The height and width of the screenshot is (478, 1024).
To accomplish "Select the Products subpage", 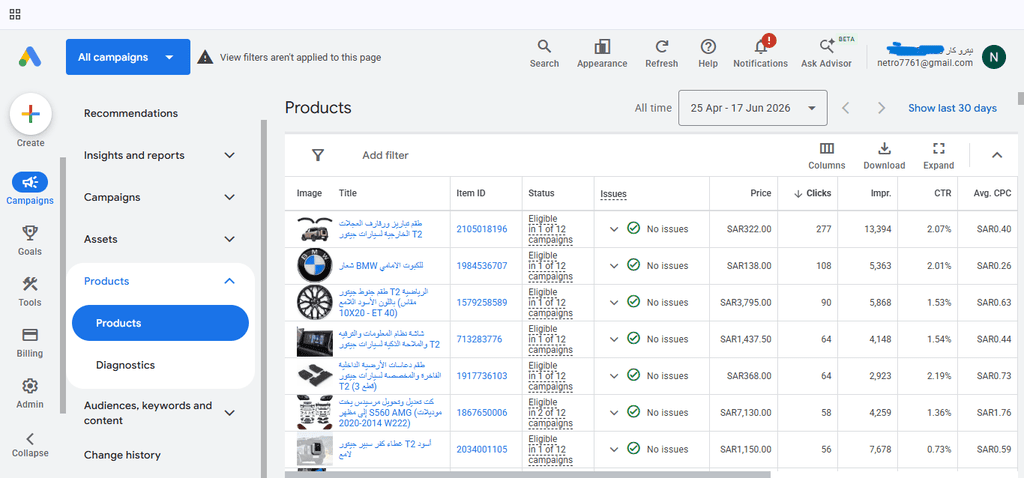I will click(x=160, y=323).
